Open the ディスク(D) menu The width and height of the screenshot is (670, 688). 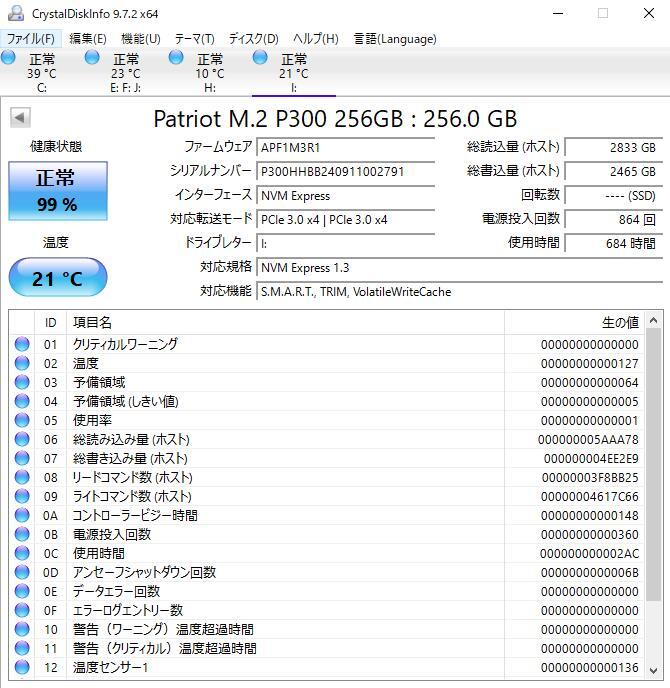coord(254,39)
